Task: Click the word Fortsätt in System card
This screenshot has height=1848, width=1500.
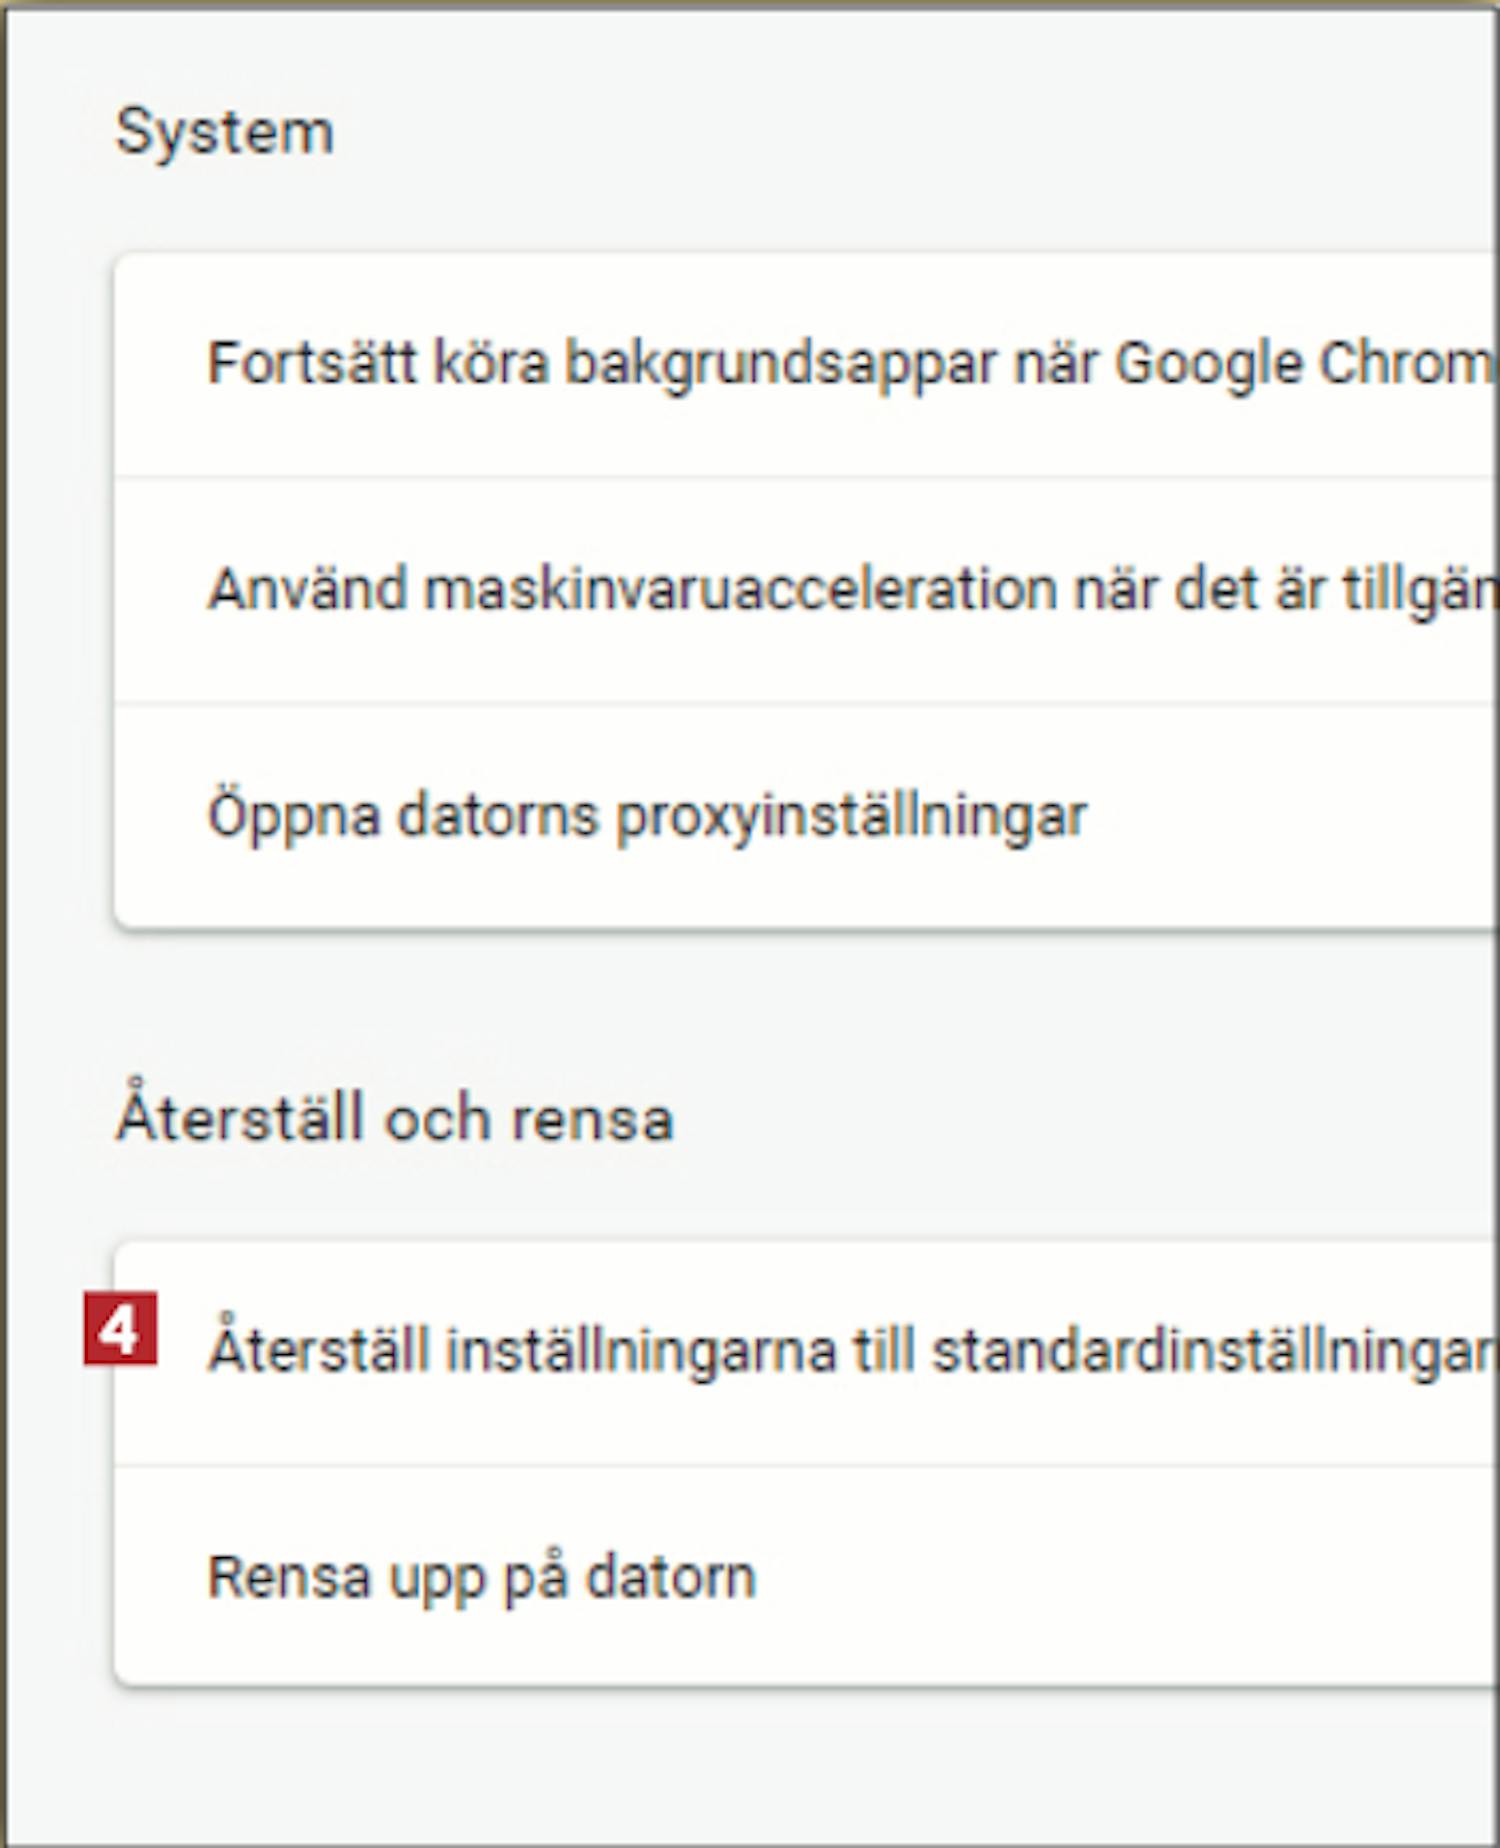Action: pyautogui.click(x=311, y=363)
